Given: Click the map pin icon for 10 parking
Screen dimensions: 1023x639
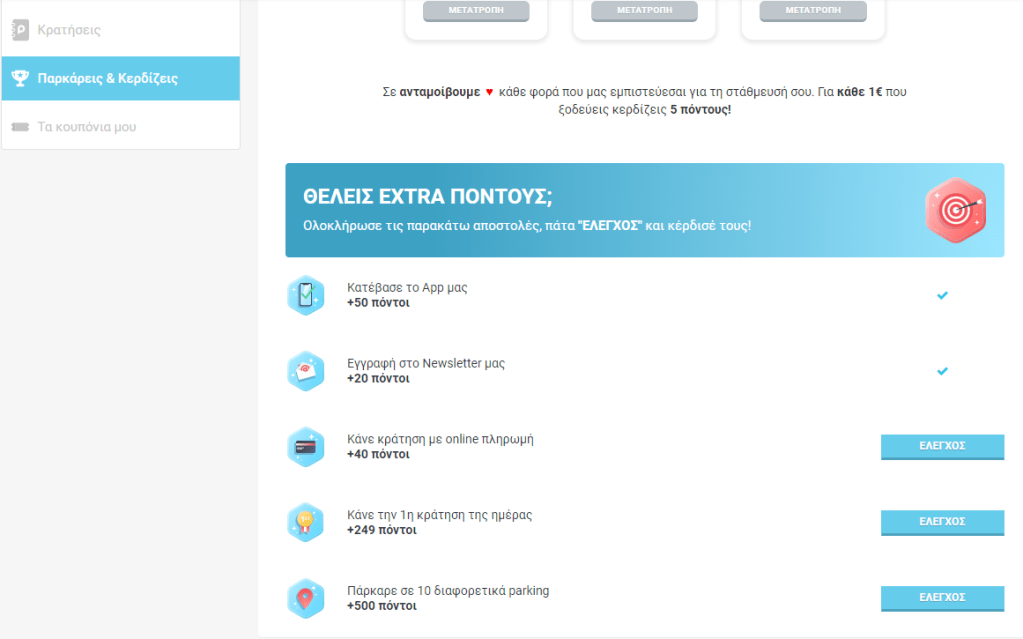Looking at the screenshot, I should (x=306, y=598).
